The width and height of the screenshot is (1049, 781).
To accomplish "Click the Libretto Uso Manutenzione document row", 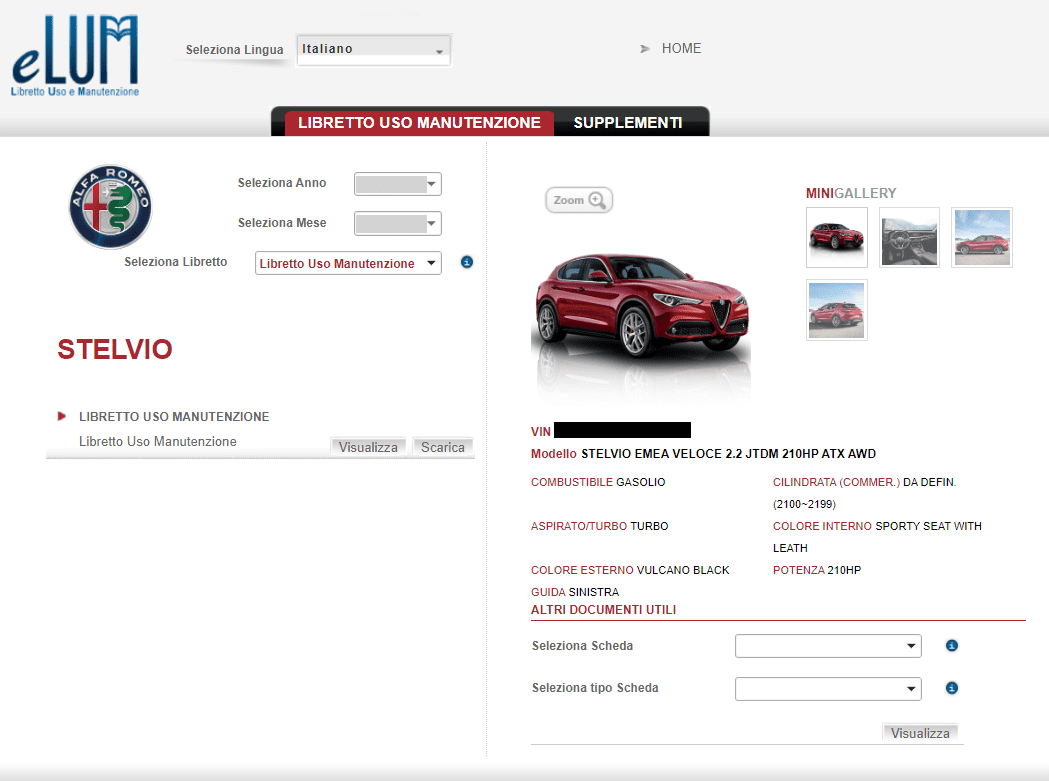I will [x=260, y=442].
